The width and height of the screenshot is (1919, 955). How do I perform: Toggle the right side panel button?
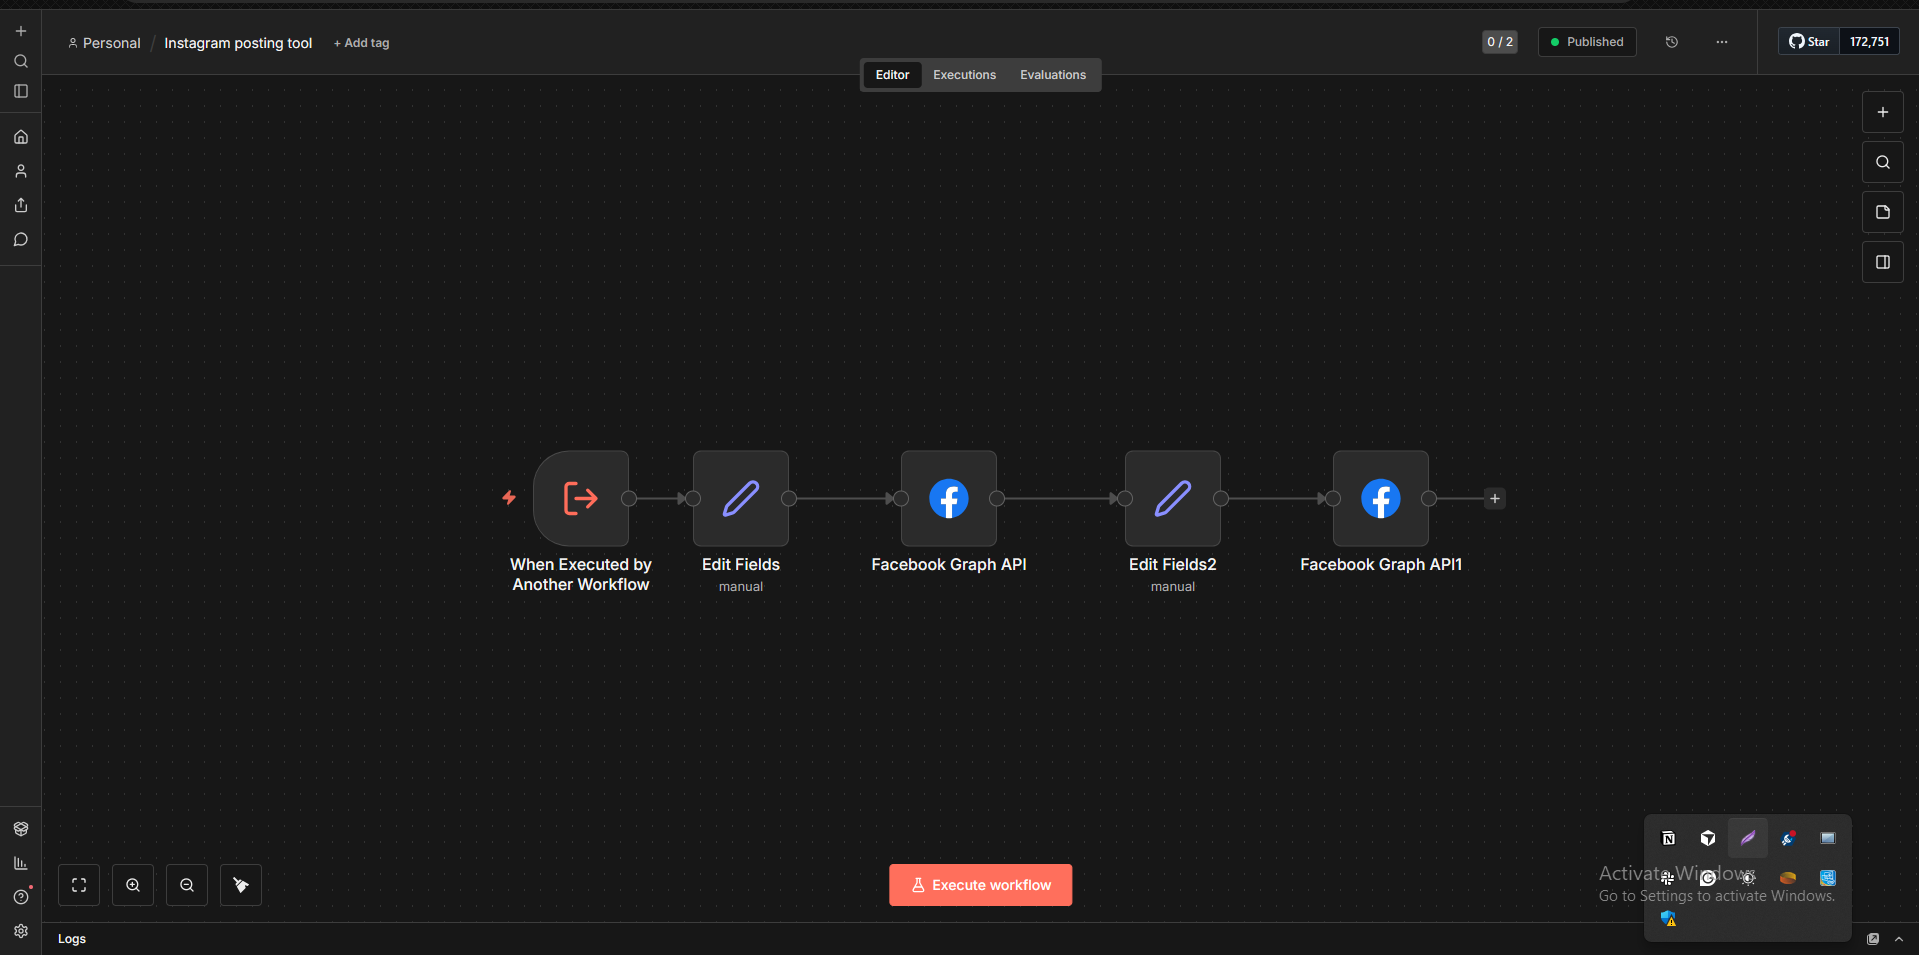tap(1882, 262)
